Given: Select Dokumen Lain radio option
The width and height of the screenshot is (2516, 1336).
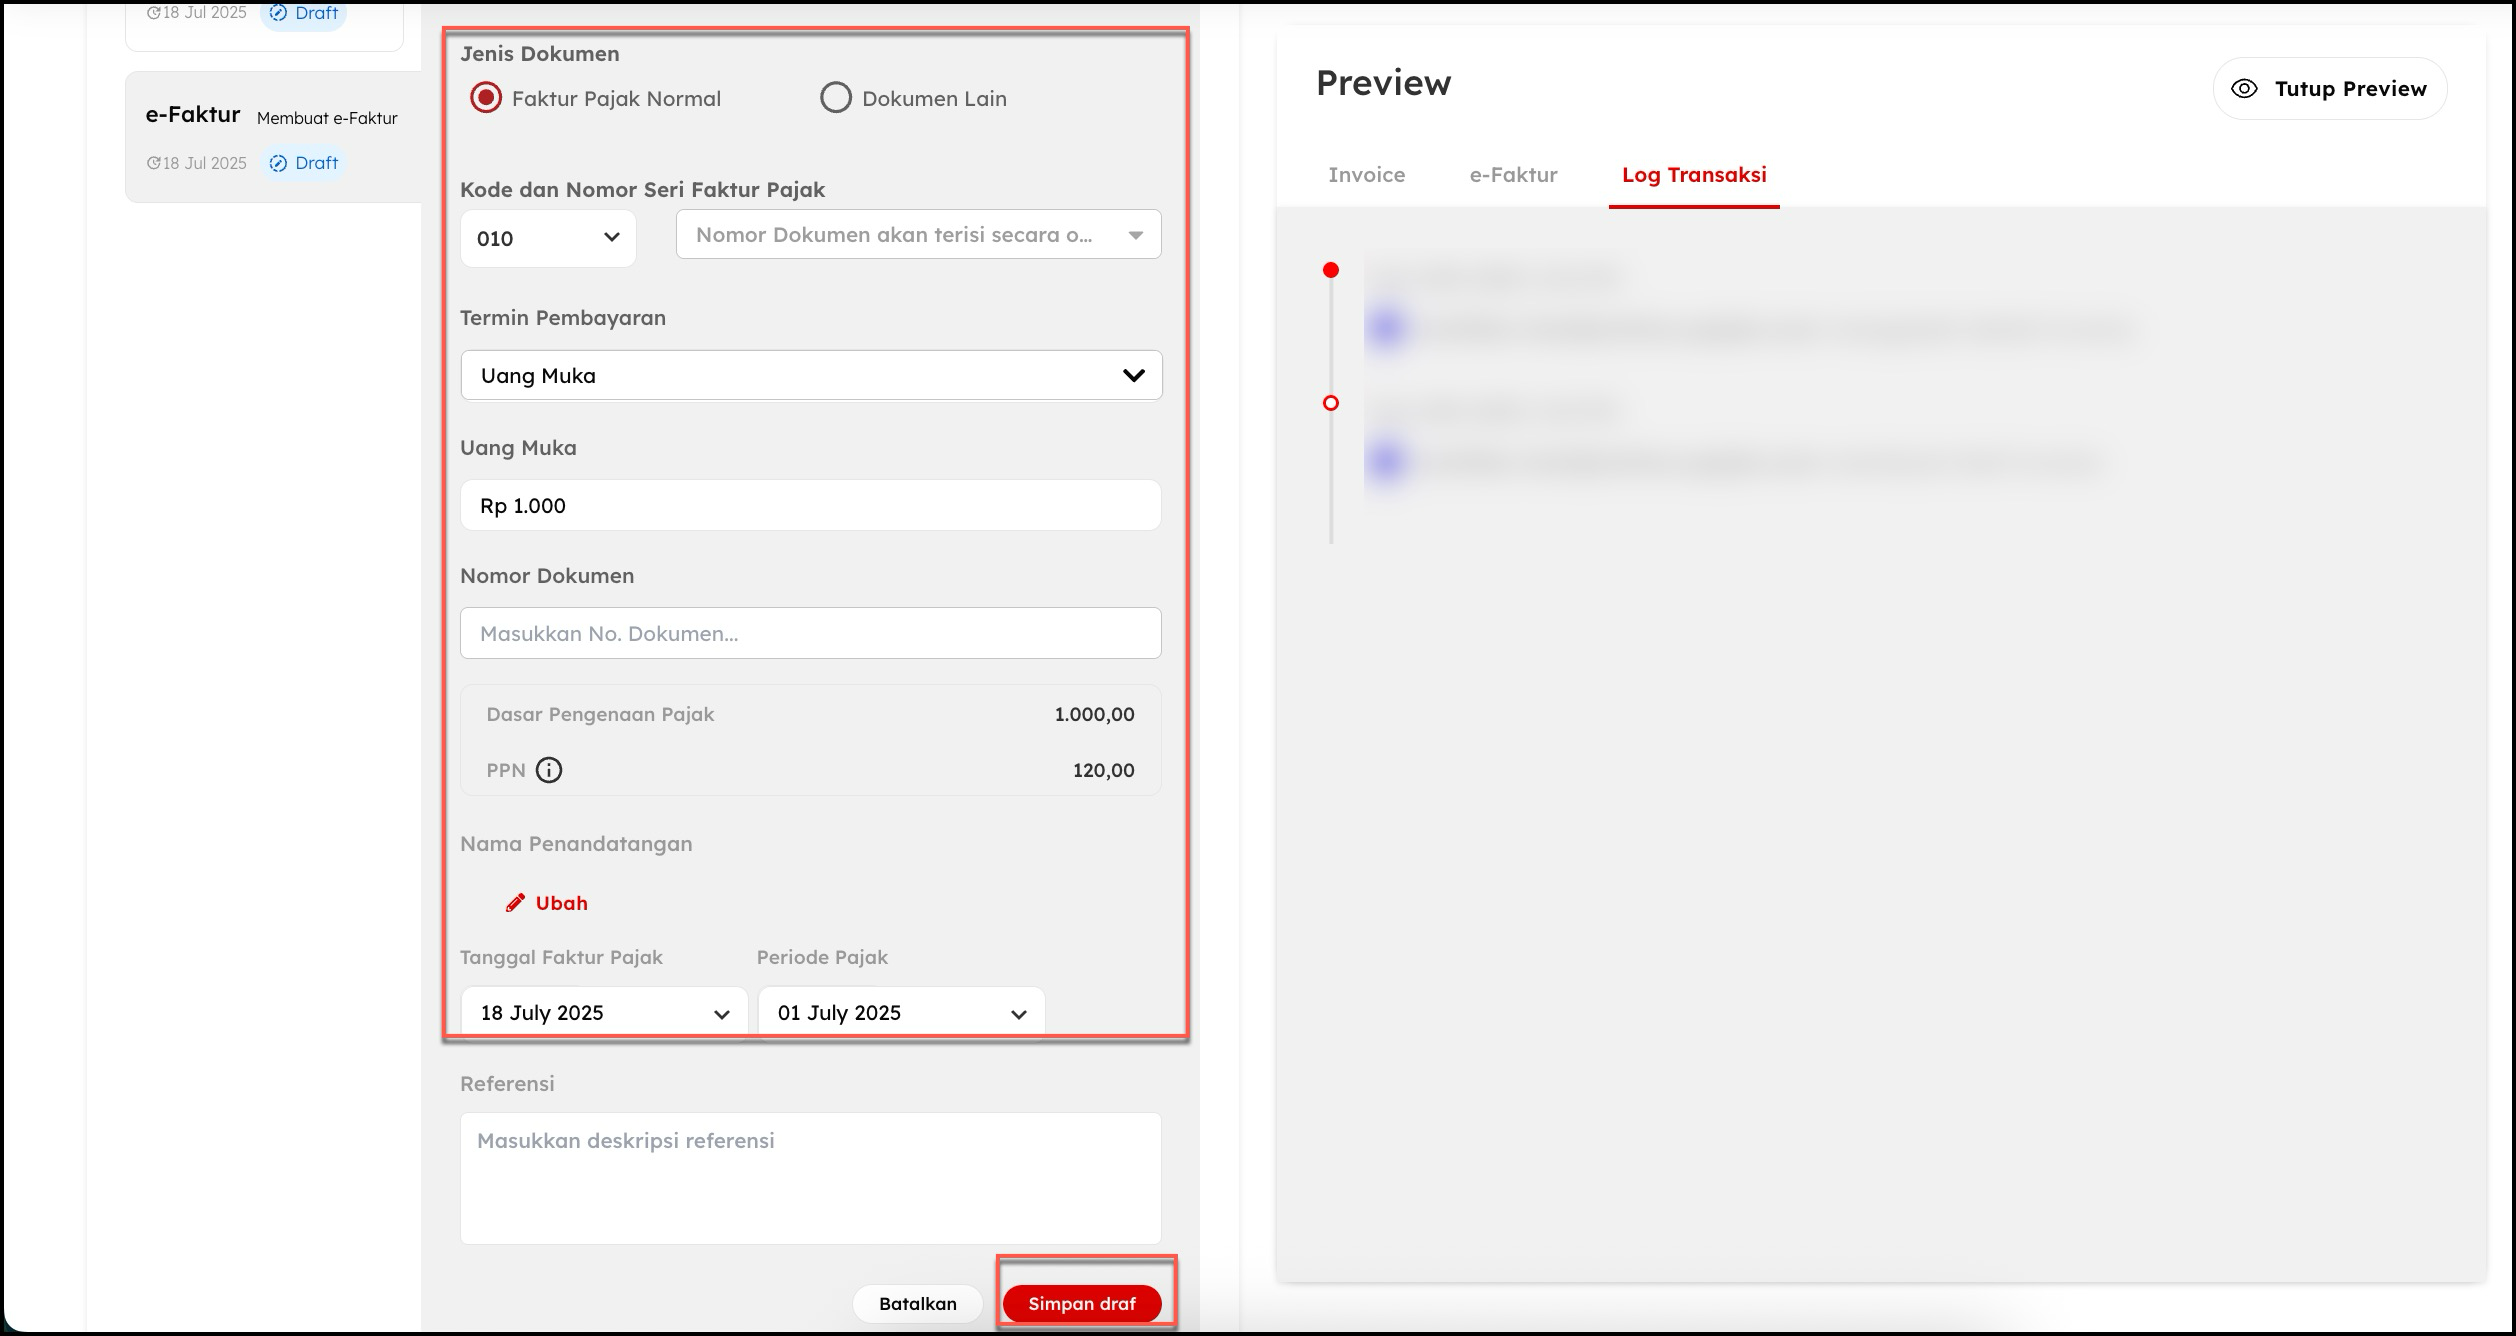Looking at the screenshot, I should point(836,98).
